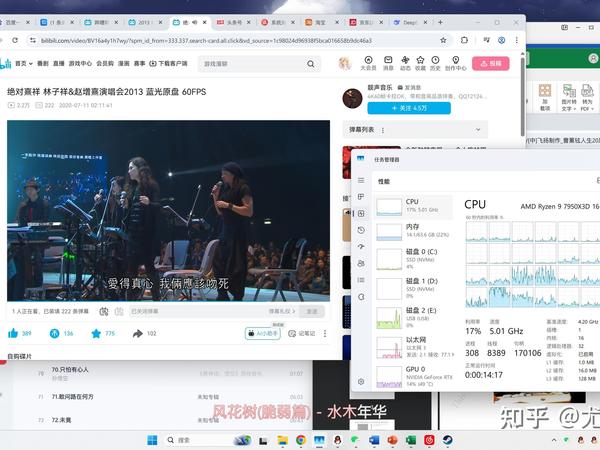The width and height of the screenshot is (600, 450).
Task: Select 以太网 in performance list
Action: click(413, 347)
